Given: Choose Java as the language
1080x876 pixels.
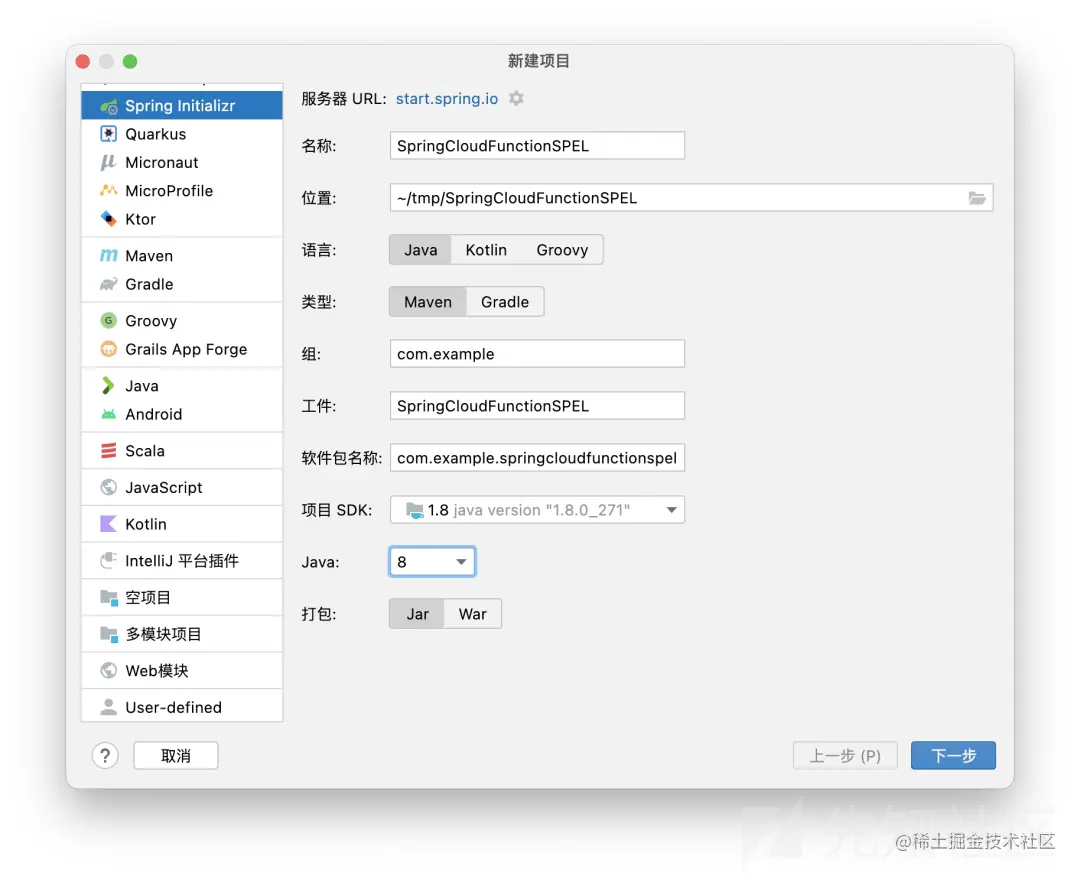Looking at the screenshot, I should click(420, 250).
